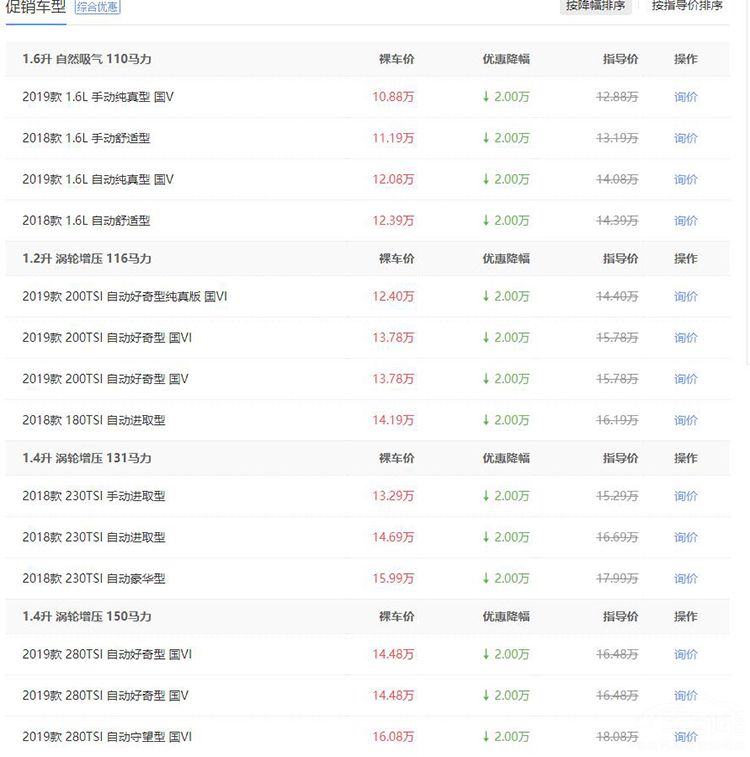The image size is (750, 757).
Task: Select model 2018款 230TSI 自动豪华型
Action: (x=94, y=579)
